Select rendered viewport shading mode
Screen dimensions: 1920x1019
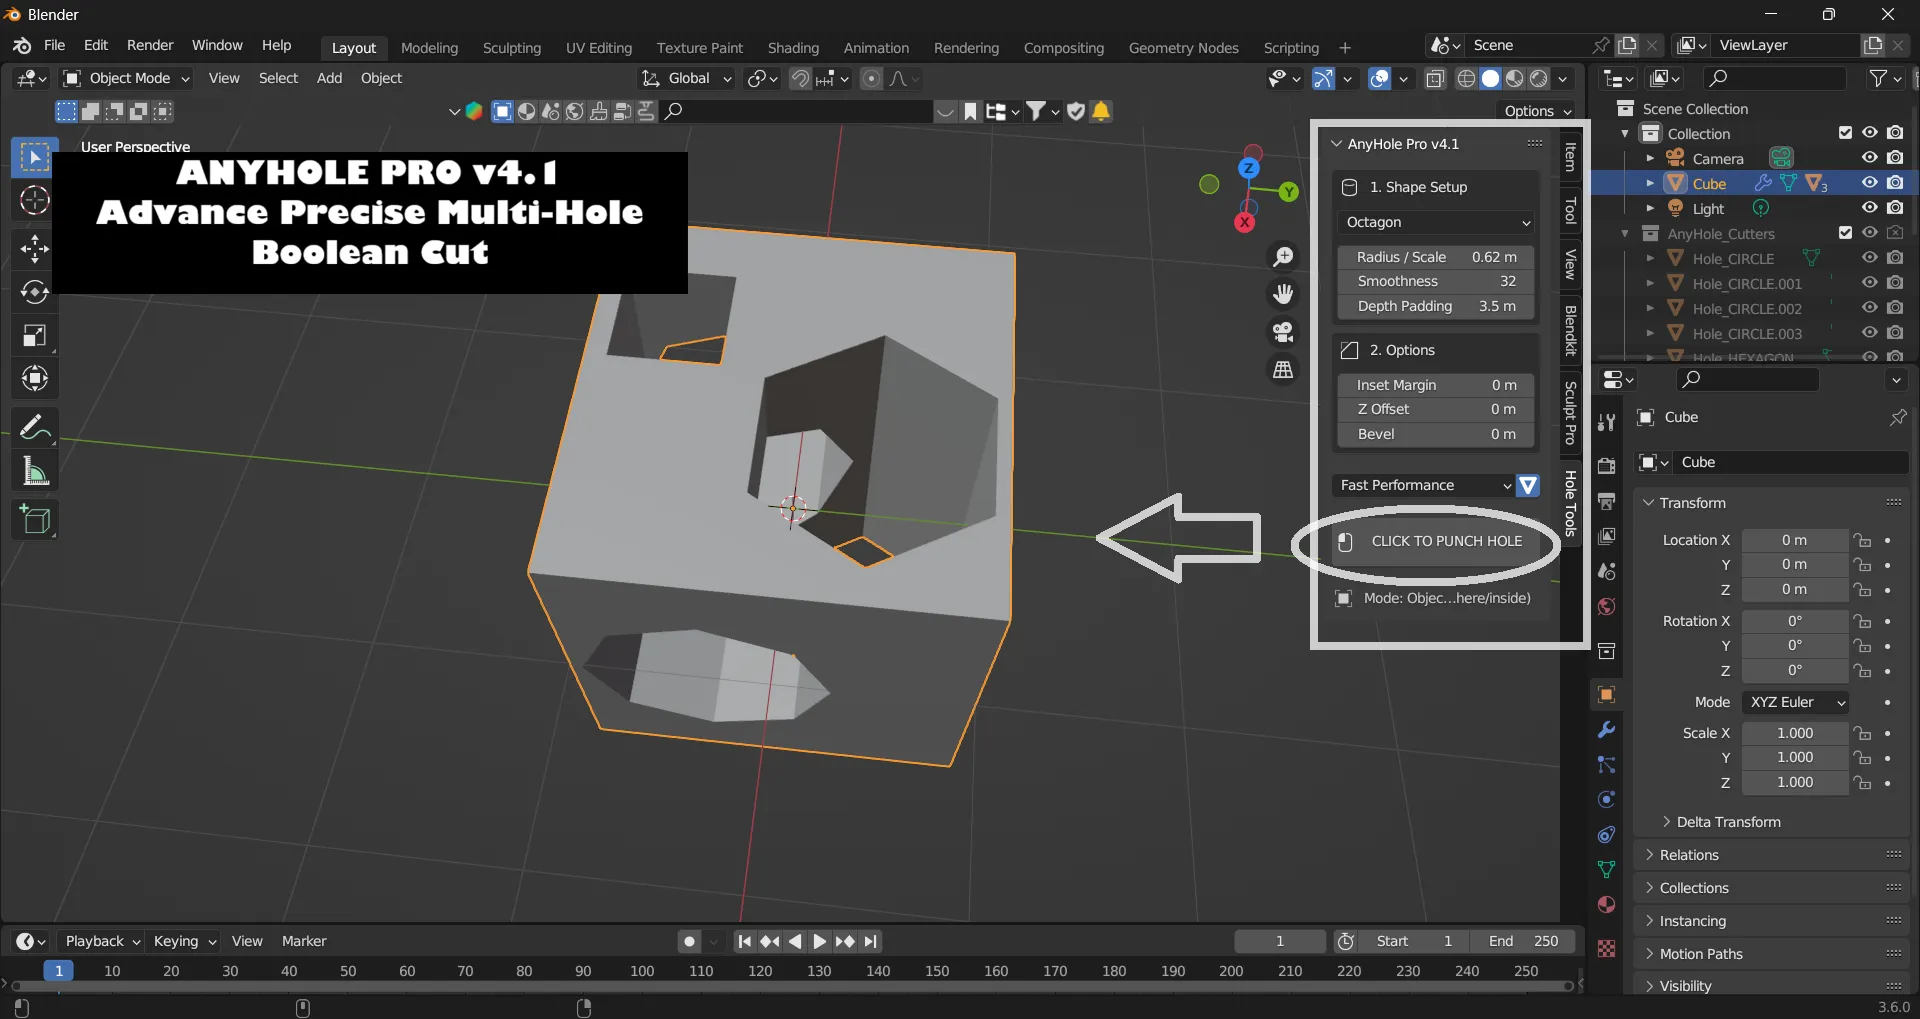point(1539,79)
